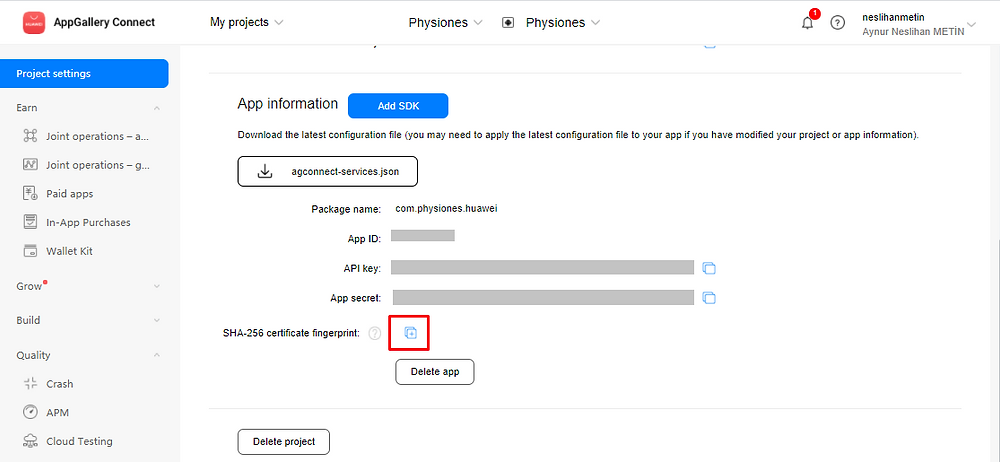Select Project settings in sidebar
The width and height of the screenshot is (1000, 462).
click(x=84, y=73)
